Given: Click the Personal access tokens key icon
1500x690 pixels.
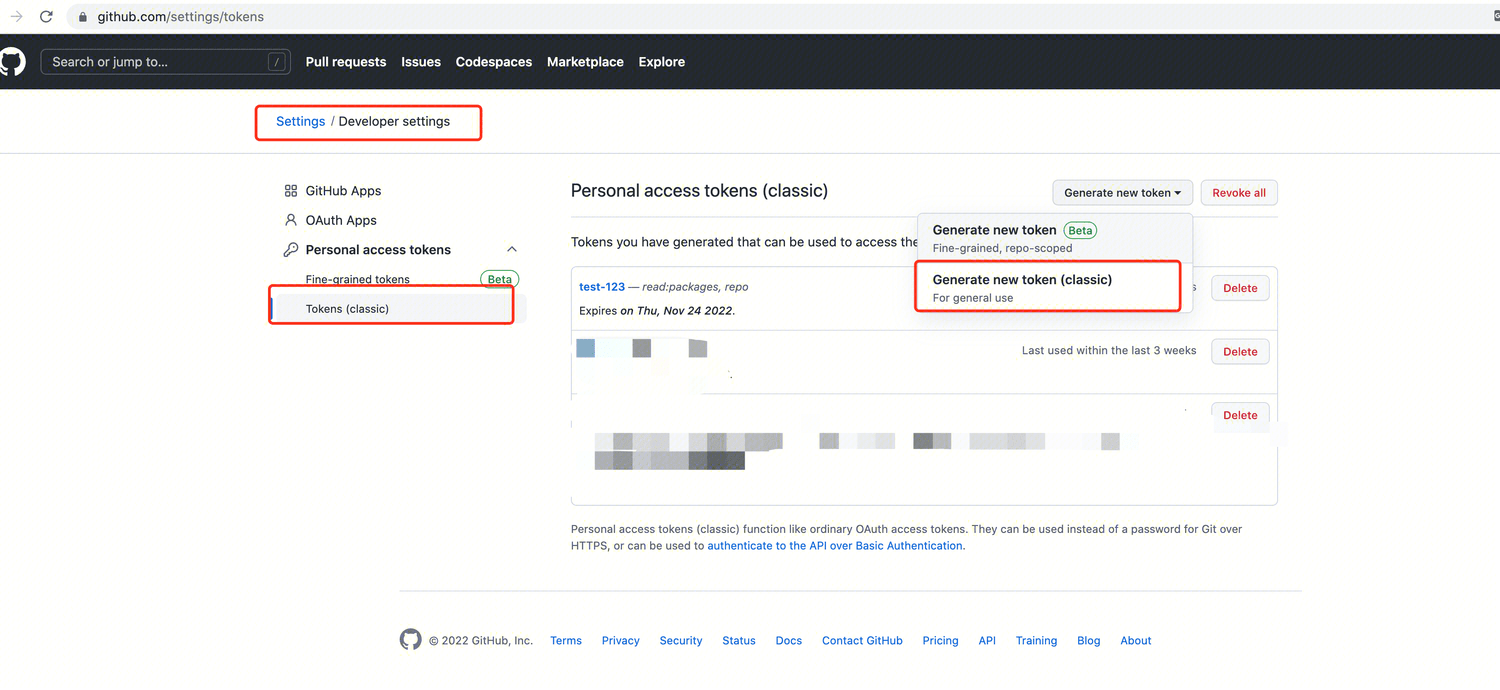Looking at the screenshot, I should point(291,250).
